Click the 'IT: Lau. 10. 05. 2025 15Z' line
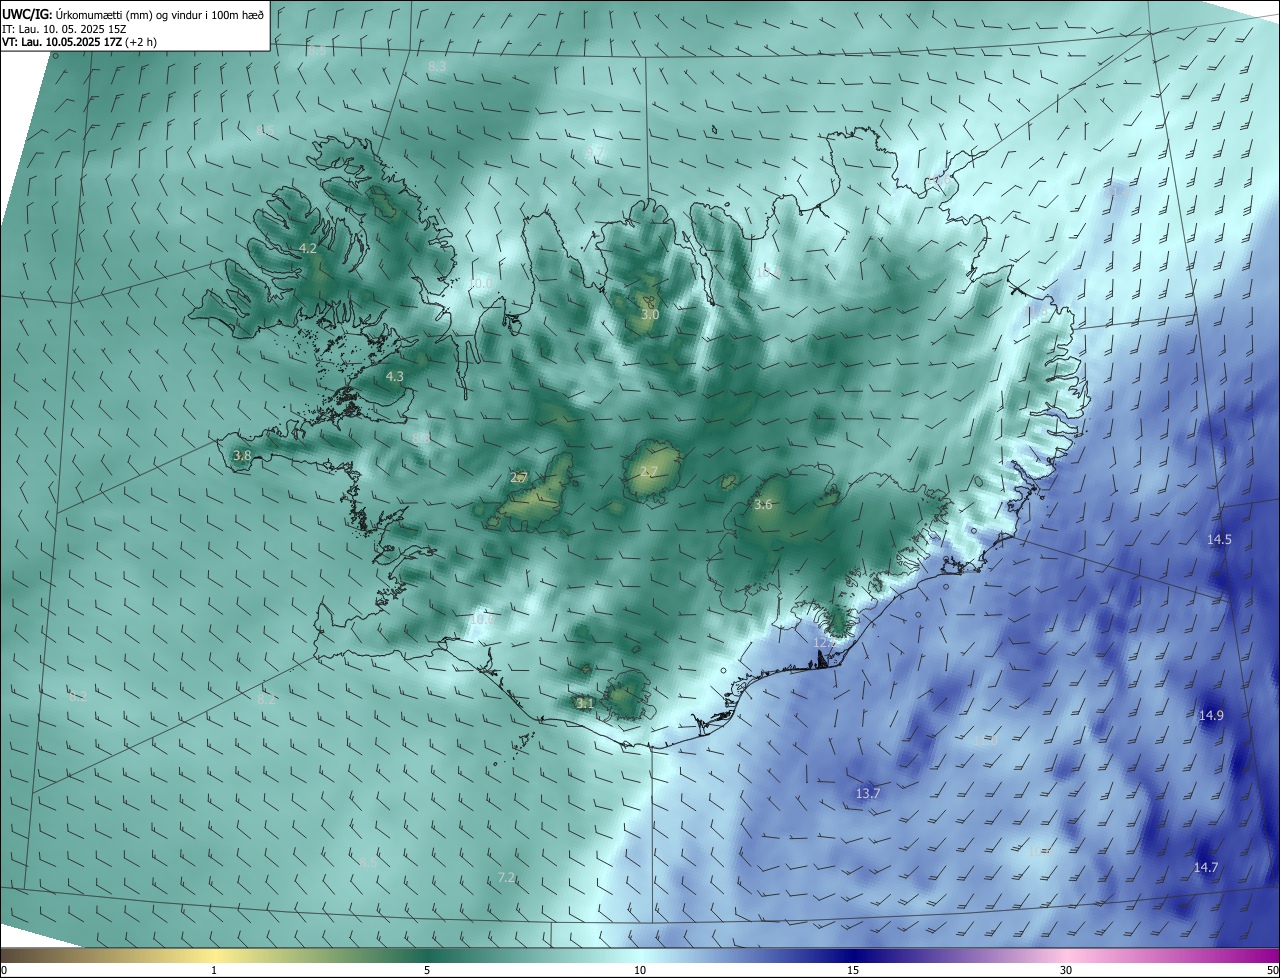 point(63,28)
